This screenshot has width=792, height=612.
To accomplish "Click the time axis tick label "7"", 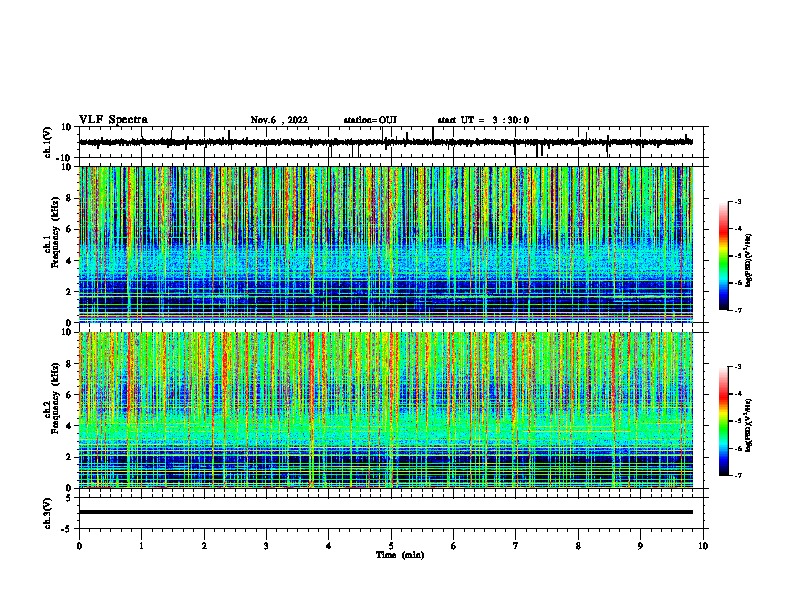I will coord(516,546).
